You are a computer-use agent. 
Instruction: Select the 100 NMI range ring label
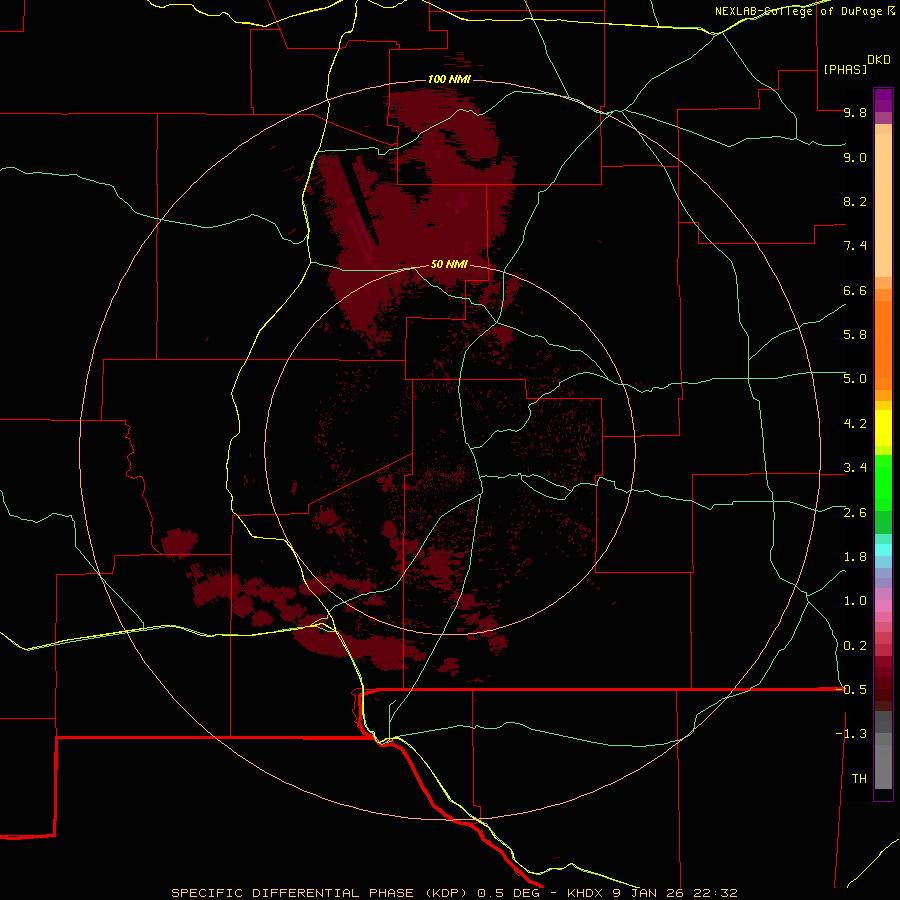pyautogui.click(x=449, y=79)
